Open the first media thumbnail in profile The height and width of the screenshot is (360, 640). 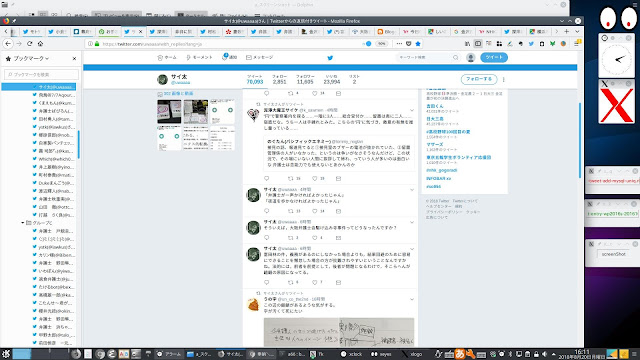[x=169, y=111]
